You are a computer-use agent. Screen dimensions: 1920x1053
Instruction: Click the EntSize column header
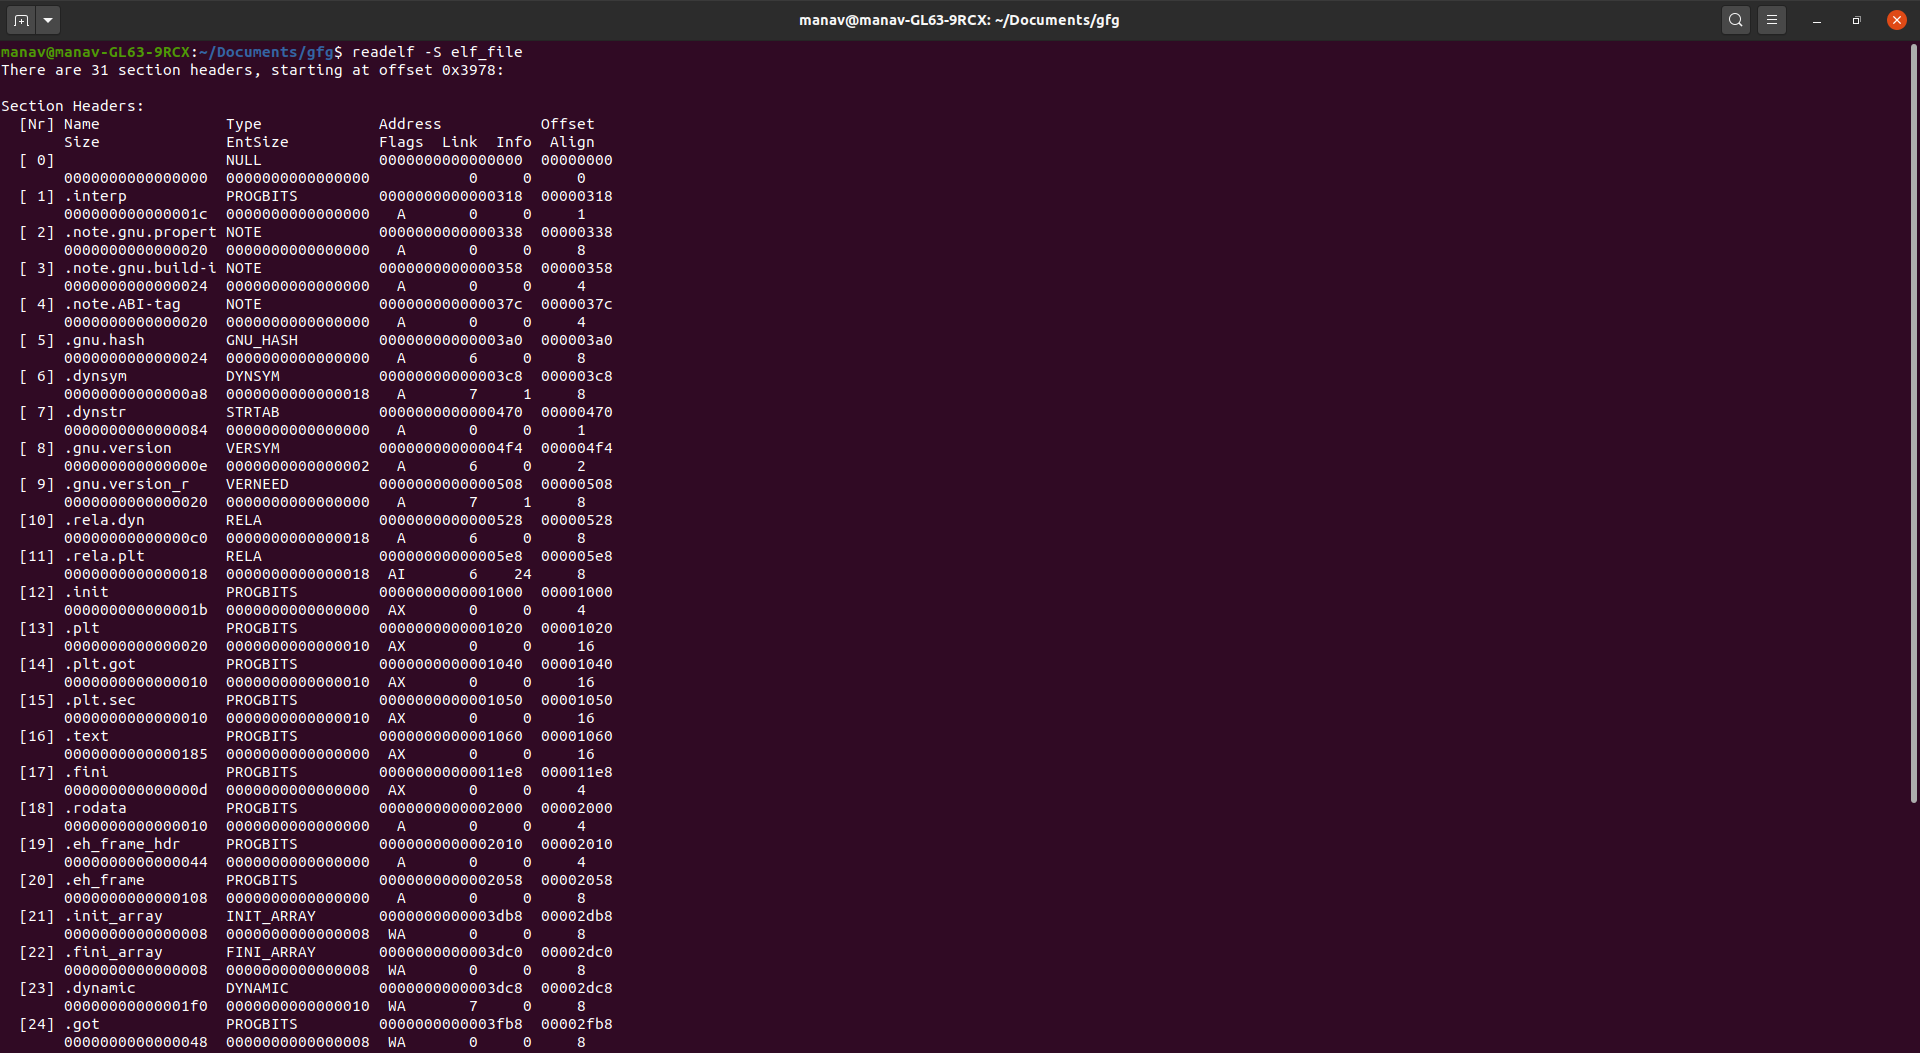point(257,142)
